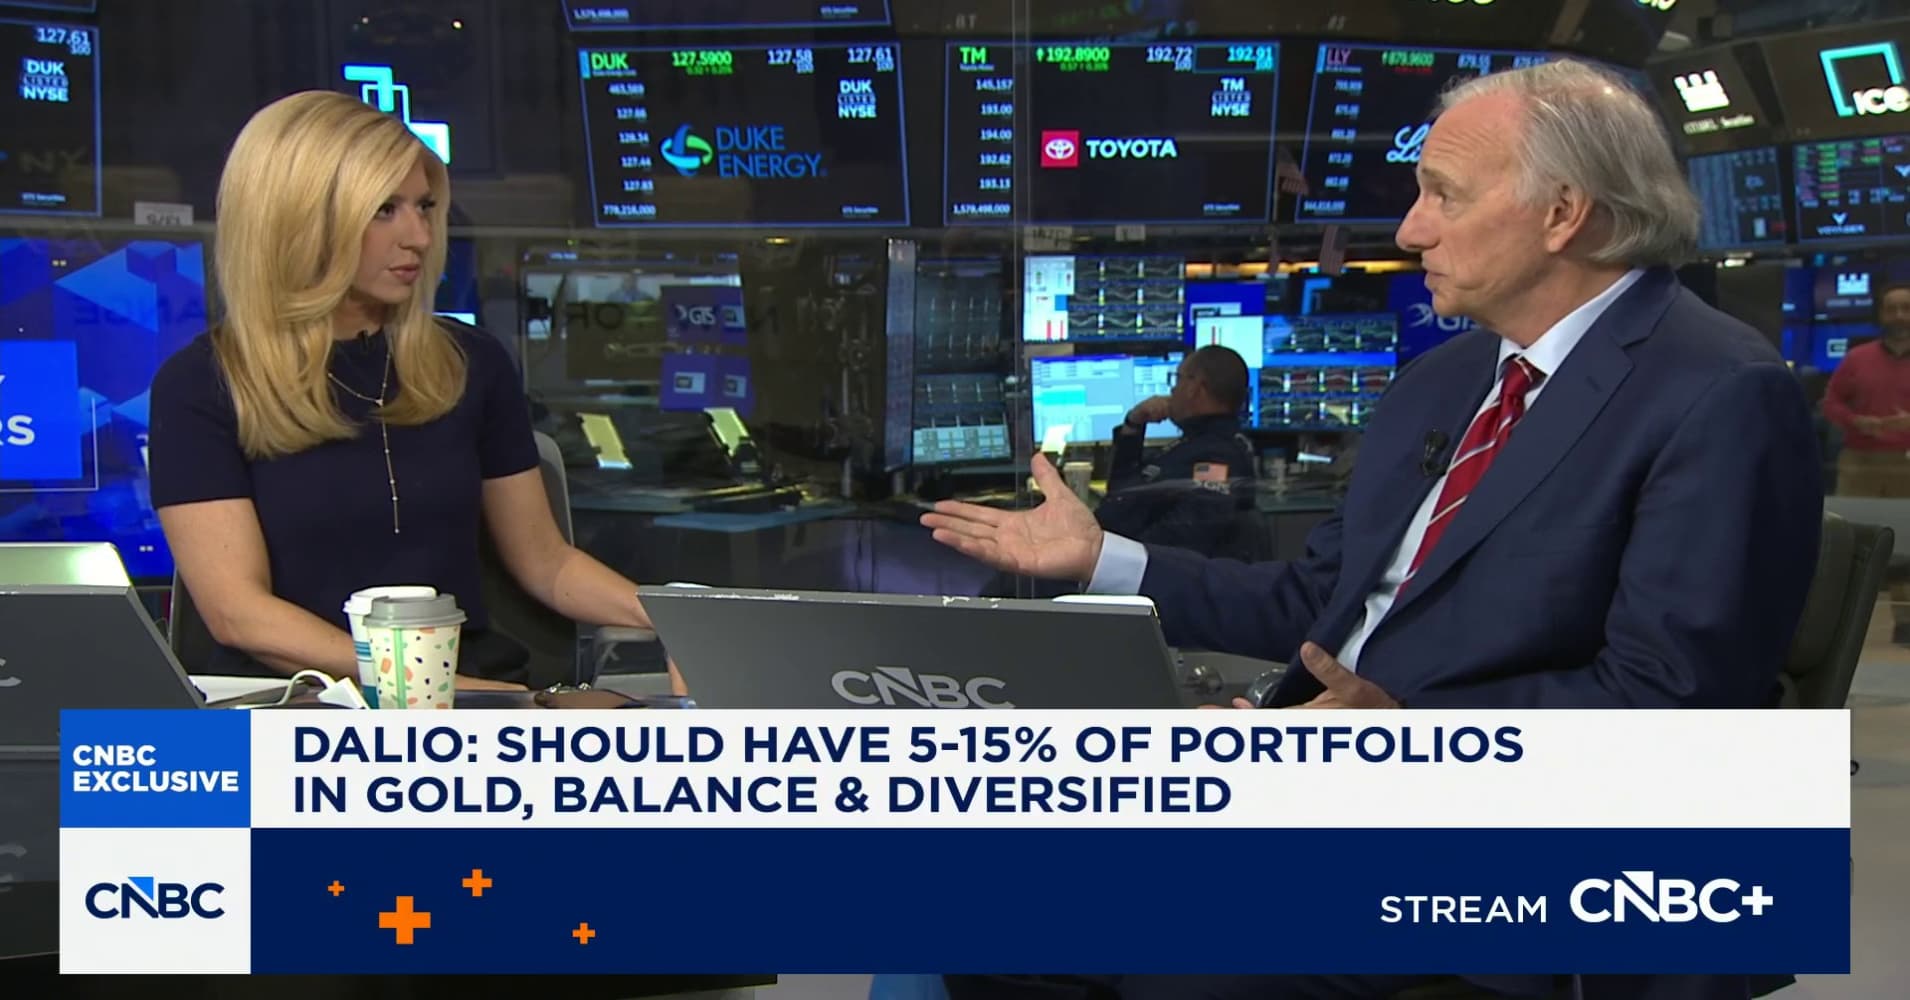
Task: Click the 127.5900 price on Duke board
Action: pos(701,59)
